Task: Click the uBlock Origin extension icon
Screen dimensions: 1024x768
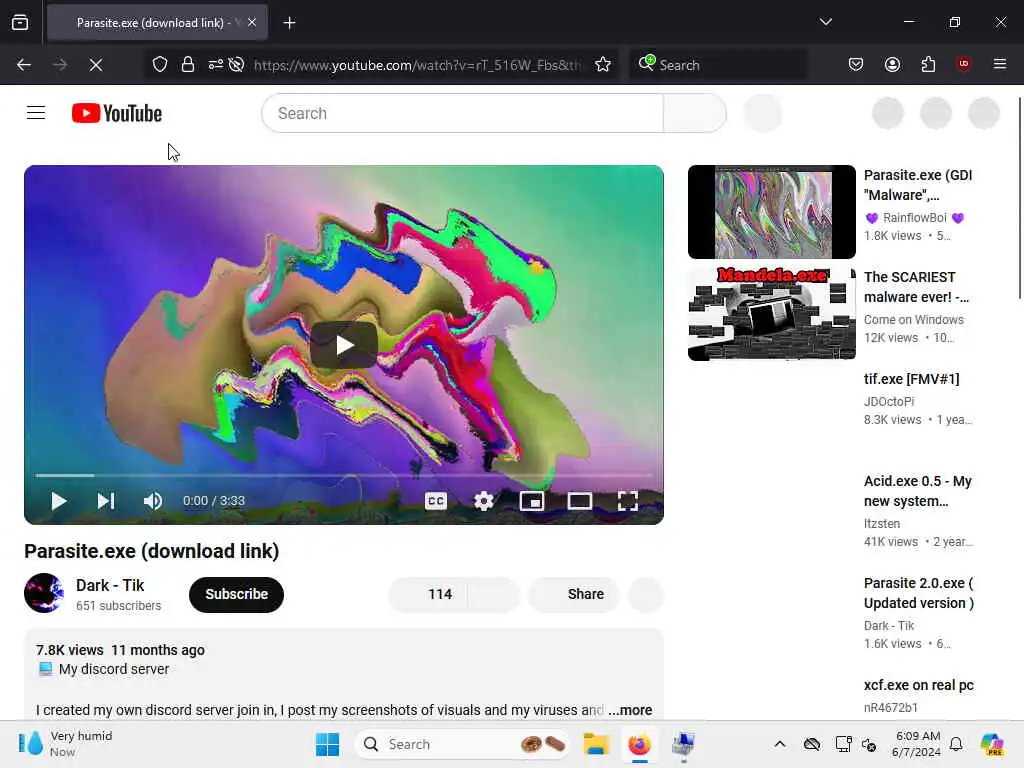Action: point(963,64)
